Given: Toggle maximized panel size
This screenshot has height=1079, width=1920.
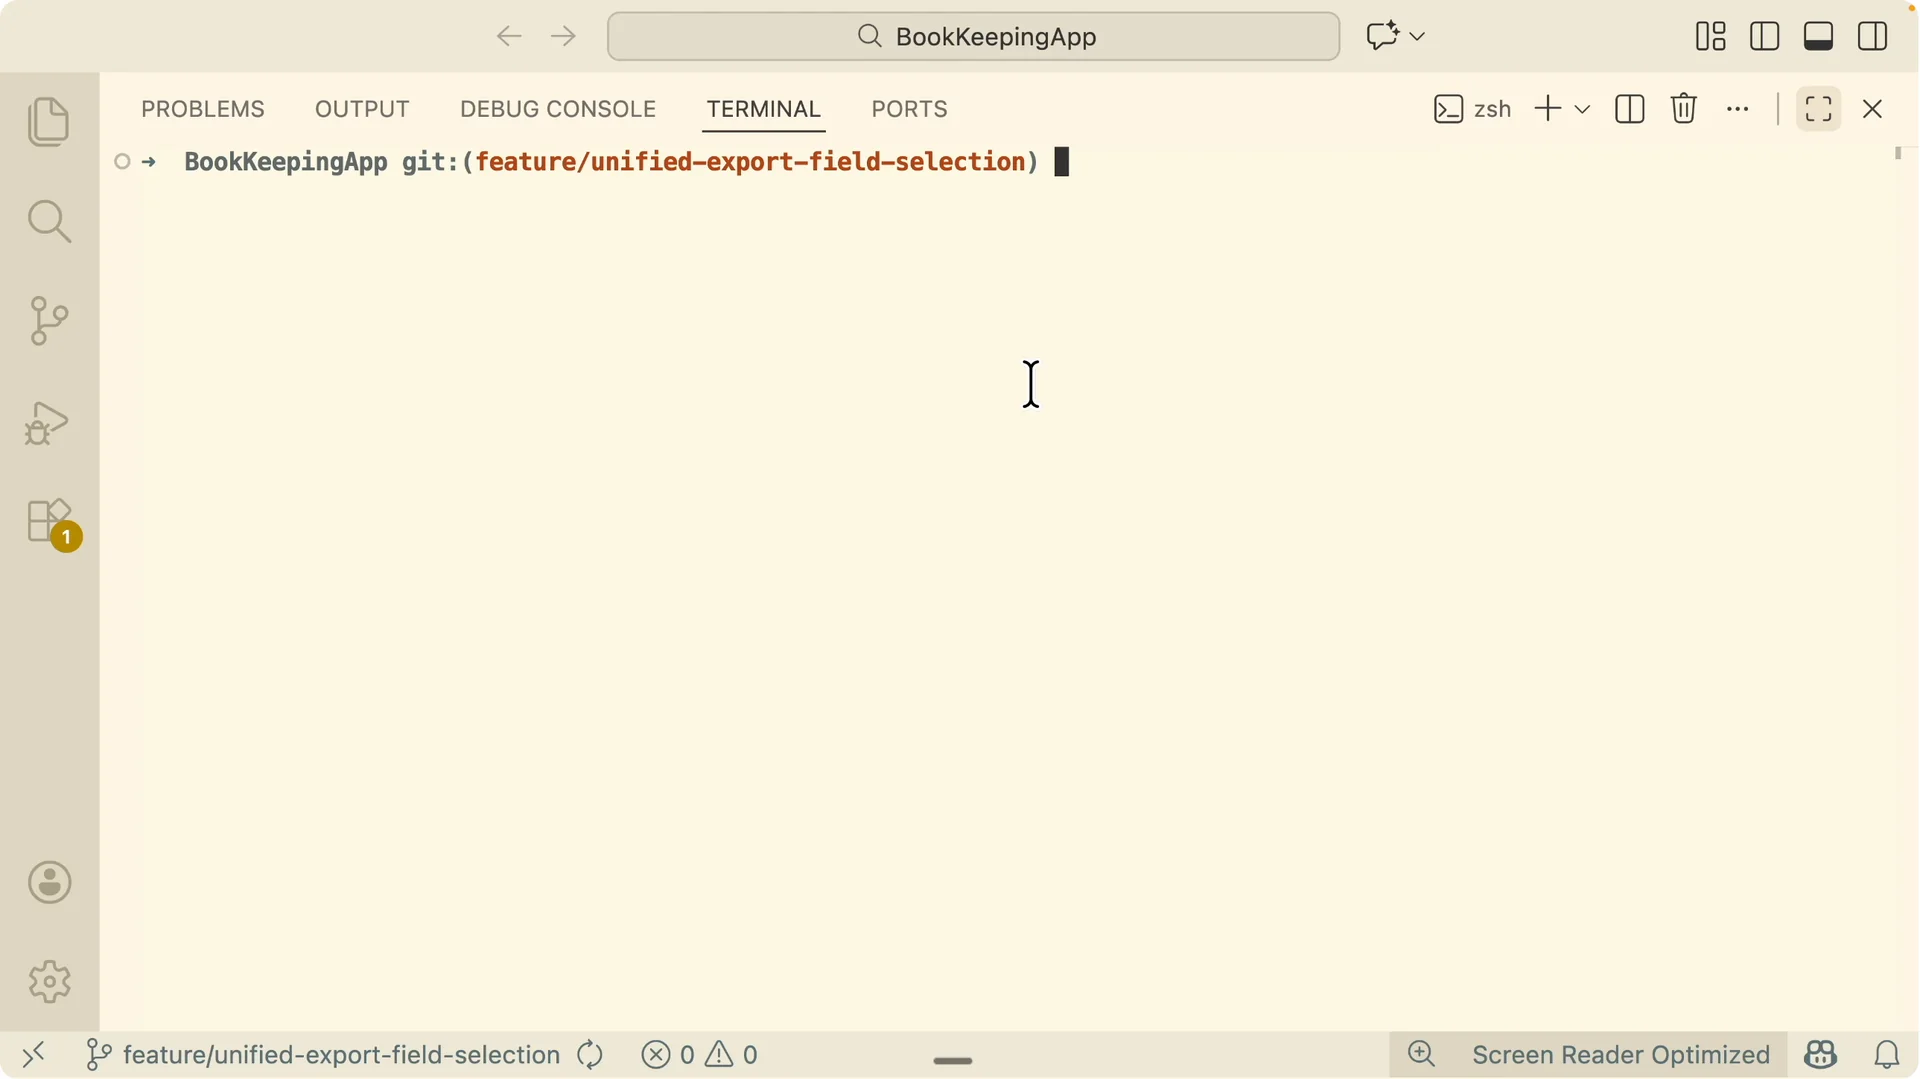Looking at the screenshot, I should pyautogui.click(x=1819, y=109).
